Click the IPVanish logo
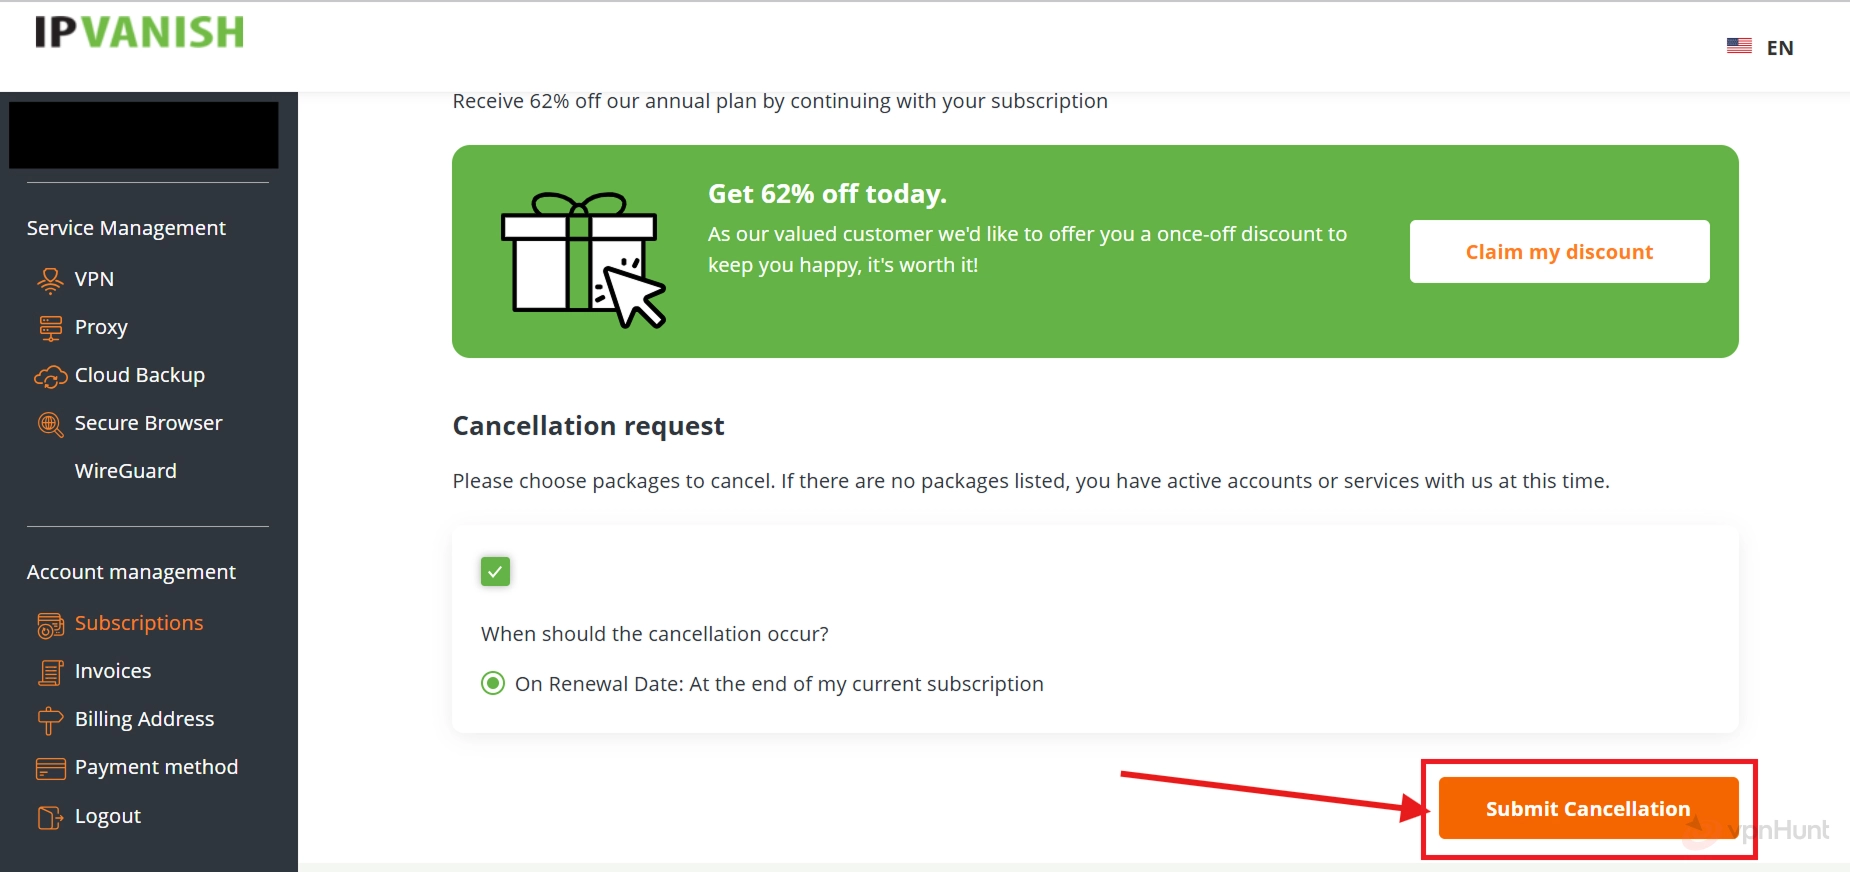The width and height of the screenshot is (1850, 872). click(x=140, y=32)
